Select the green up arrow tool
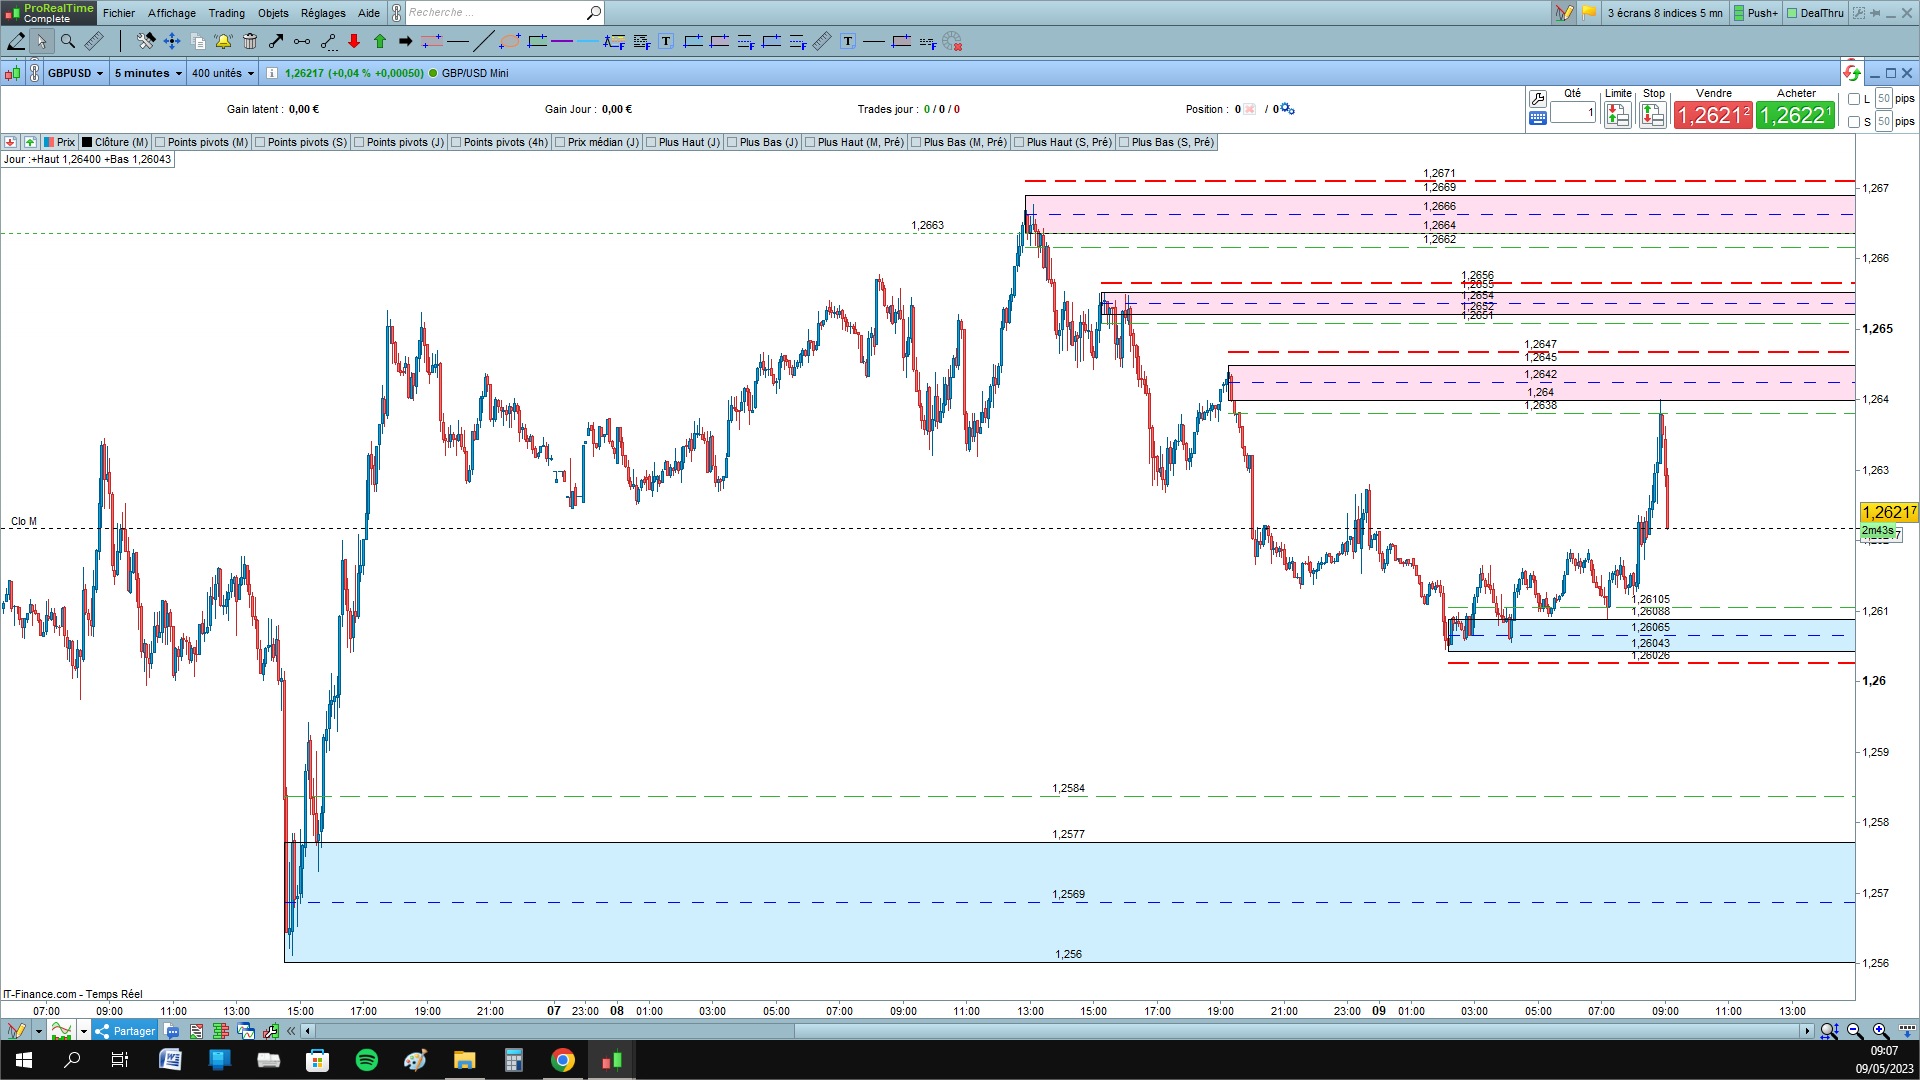This screenshot has width=1920, height=1080. click(x=380, y=41)
